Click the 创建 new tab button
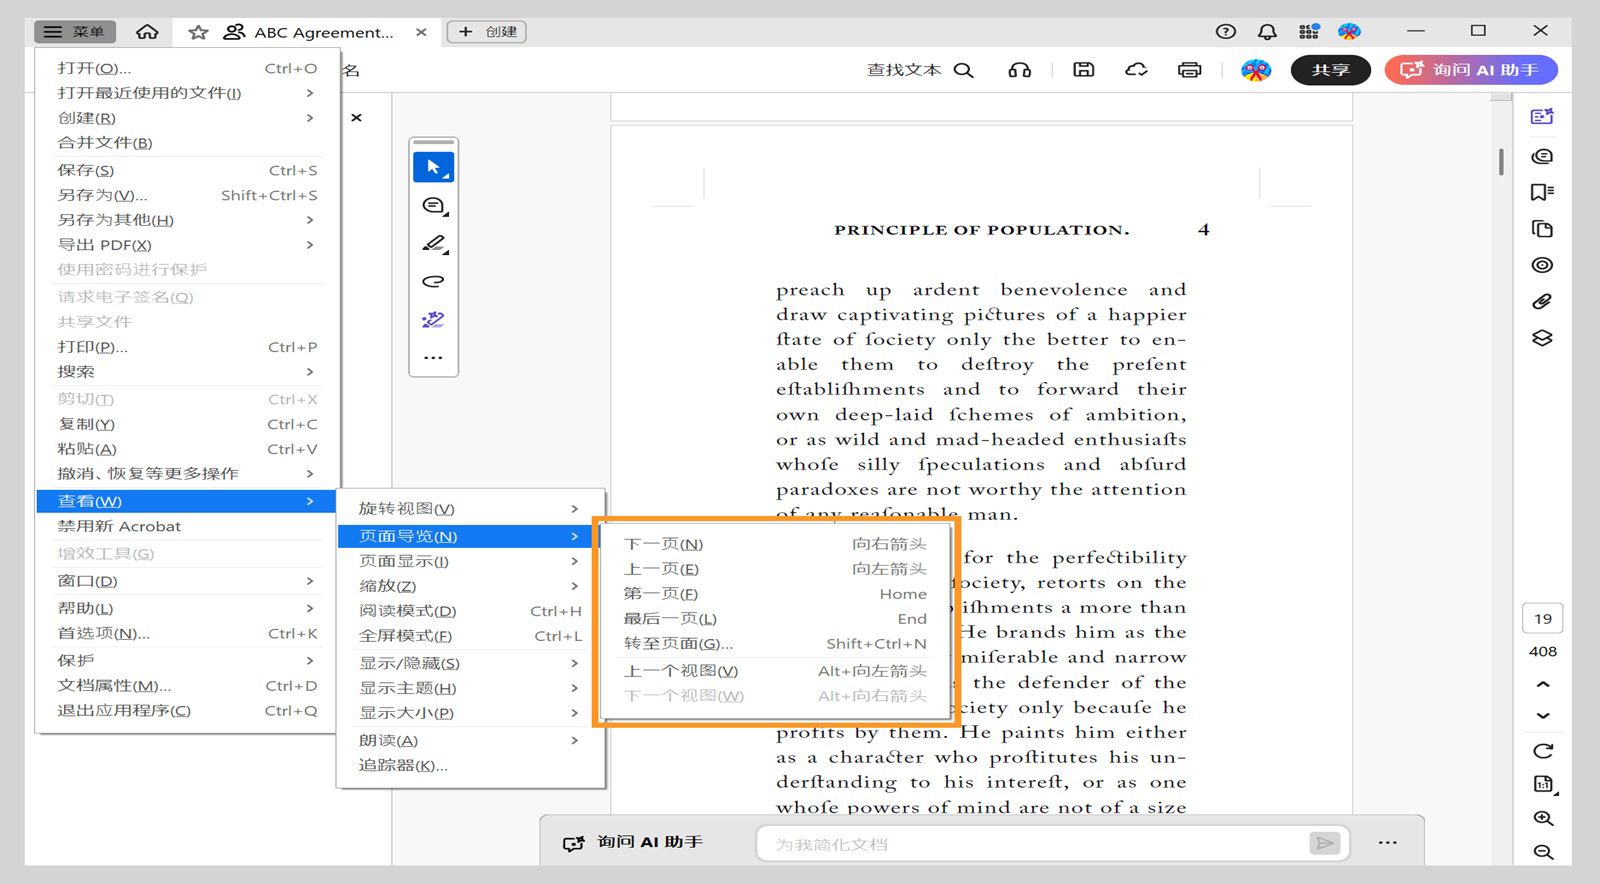Image resolution: width=1600 pixels, height=884 pixels. 487,32
